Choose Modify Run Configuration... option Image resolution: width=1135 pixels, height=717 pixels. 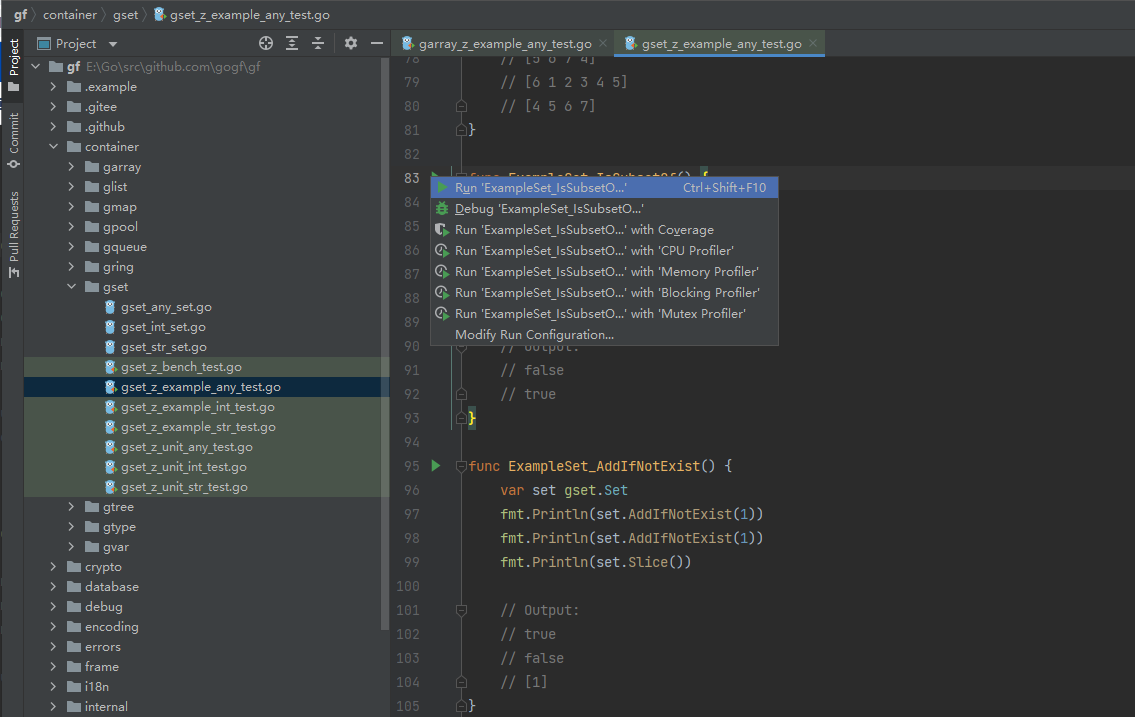click(x=534, y=335)
